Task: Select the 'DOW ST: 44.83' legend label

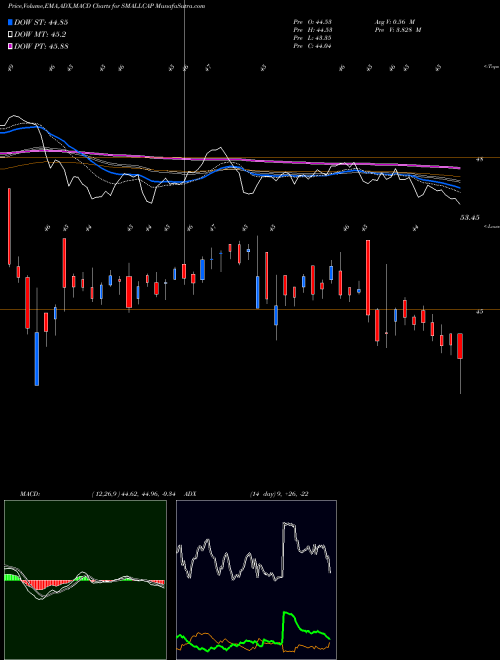Action: (x=41, y=22)
